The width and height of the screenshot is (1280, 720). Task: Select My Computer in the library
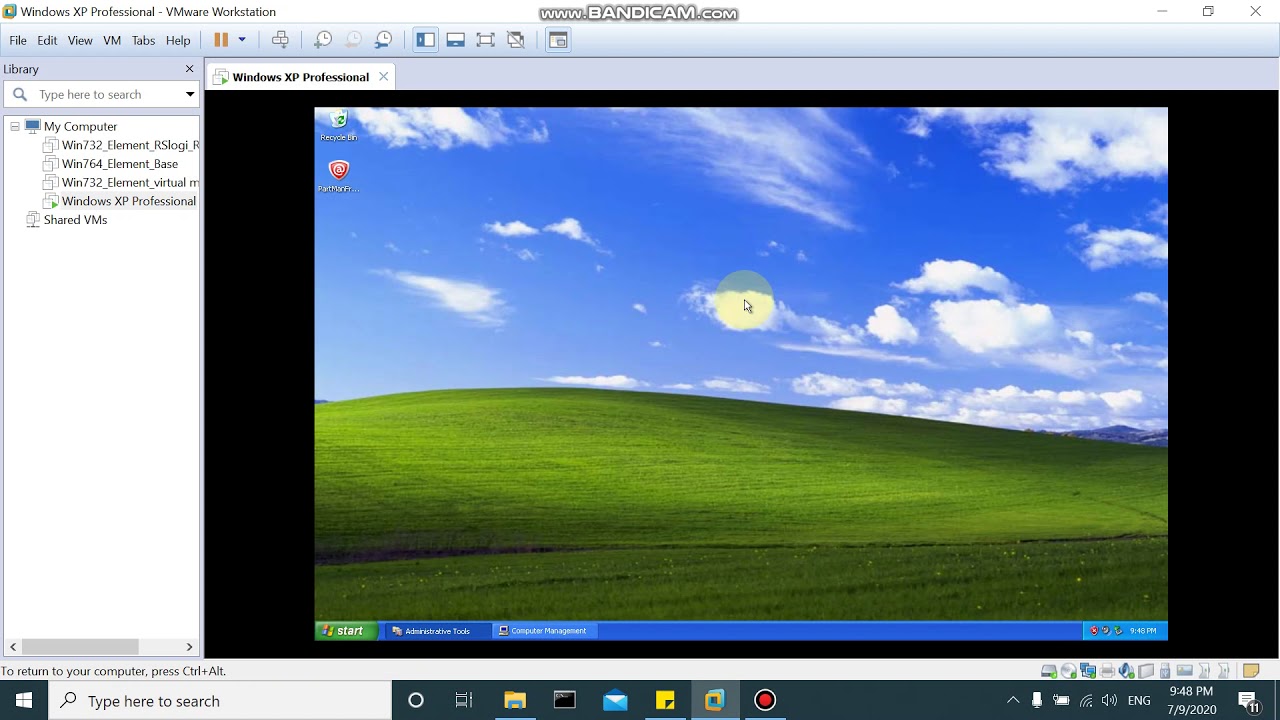(80, 126)
